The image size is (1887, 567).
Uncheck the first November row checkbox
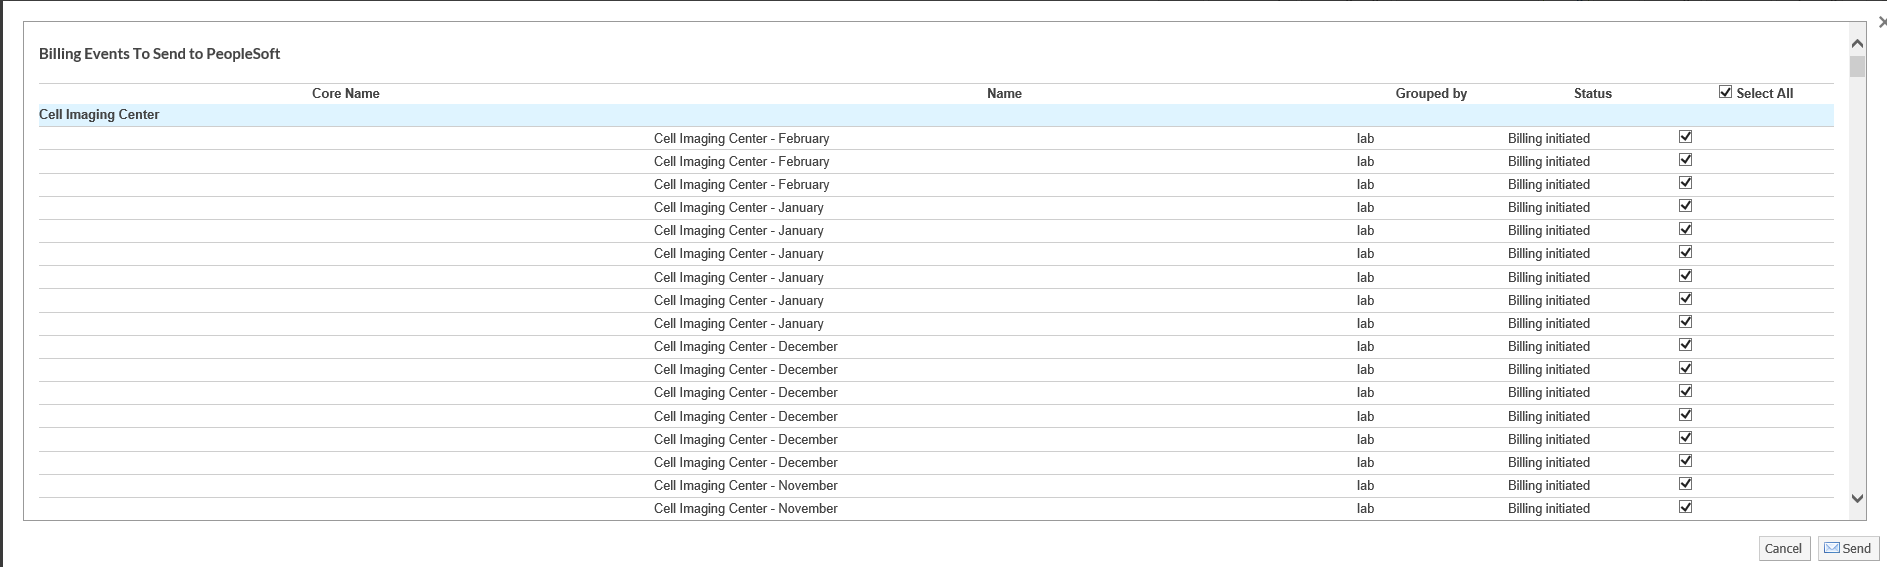1685,484
